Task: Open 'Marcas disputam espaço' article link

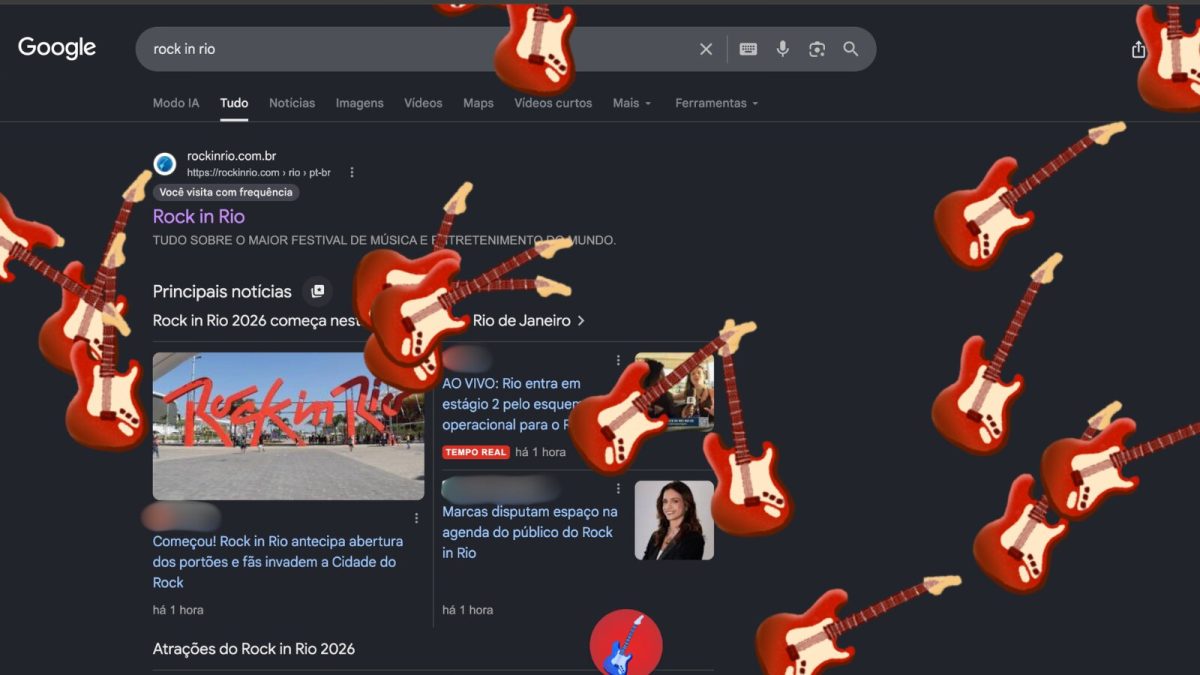Action: [x=530, y=532]
